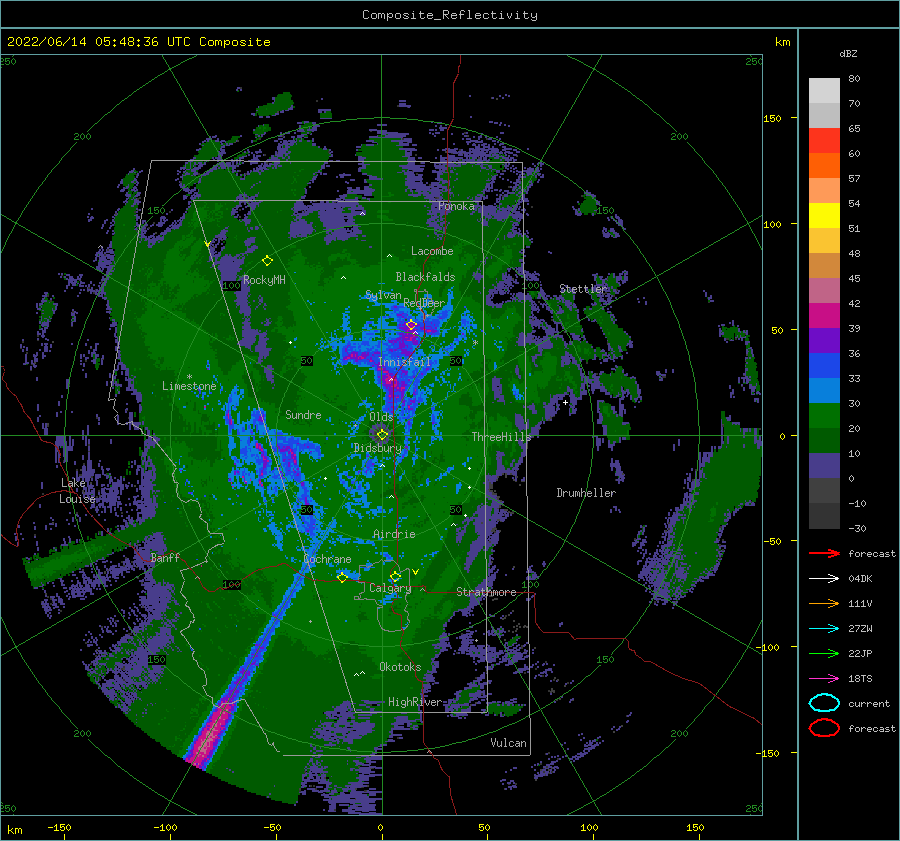Click the Composite_Reflectivity title
The width and height of the screenshot is (900, 841).
tap(450, 15)
